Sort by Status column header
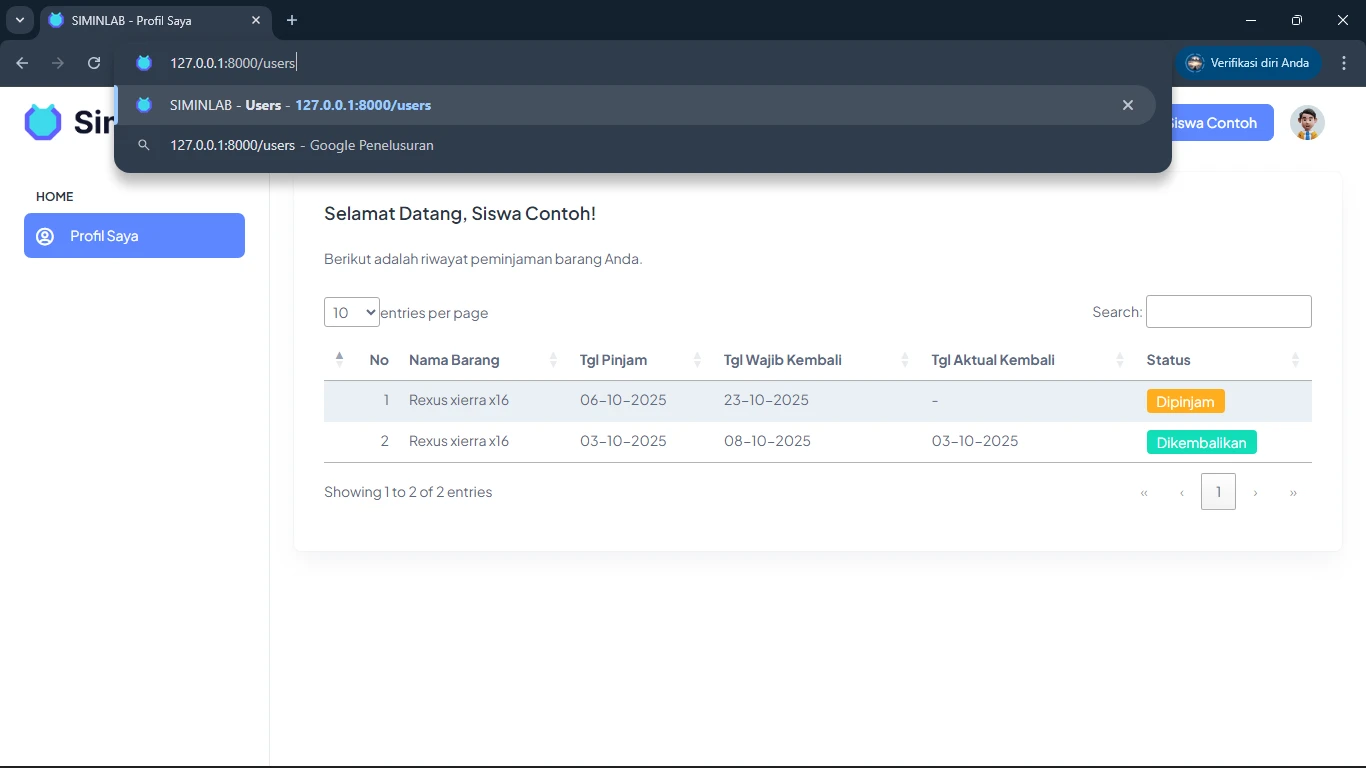This screenshot has width=1366, height=768. click(x=1168, y=360)
